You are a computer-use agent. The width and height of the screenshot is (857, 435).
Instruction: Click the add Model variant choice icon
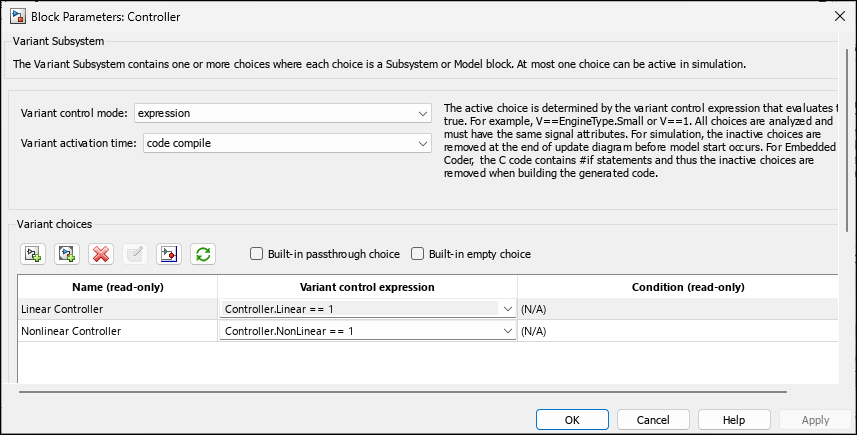pos(67,254)
